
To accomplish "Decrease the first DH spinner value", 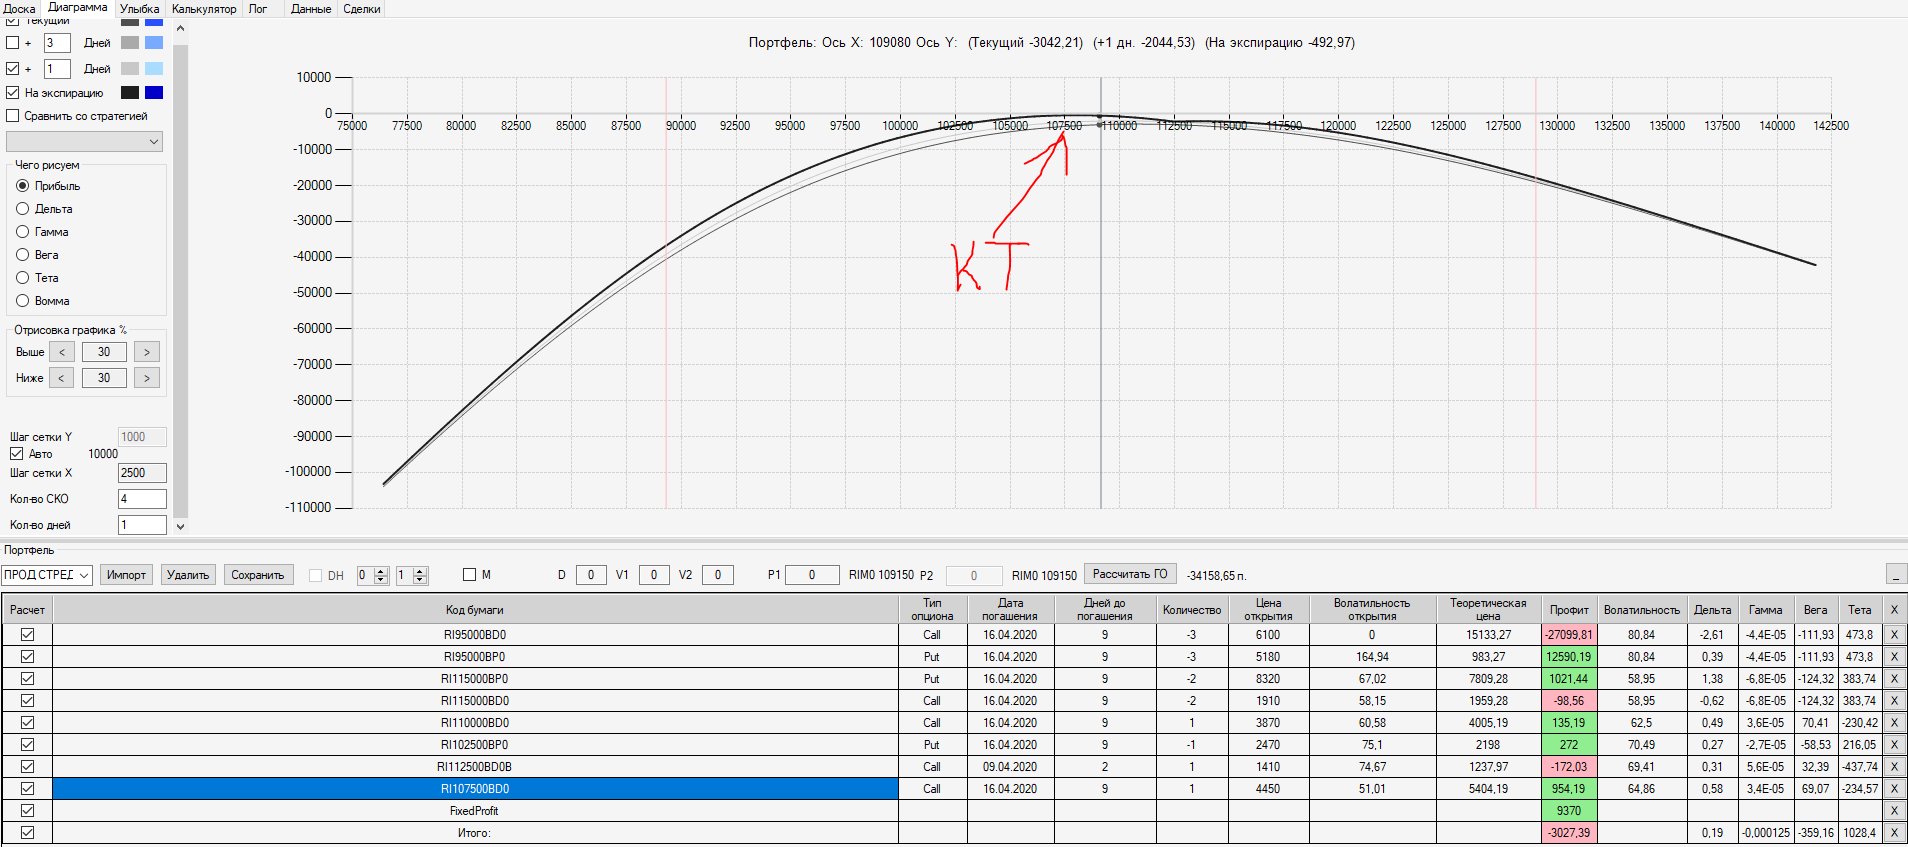I will (x=381, y=580).
